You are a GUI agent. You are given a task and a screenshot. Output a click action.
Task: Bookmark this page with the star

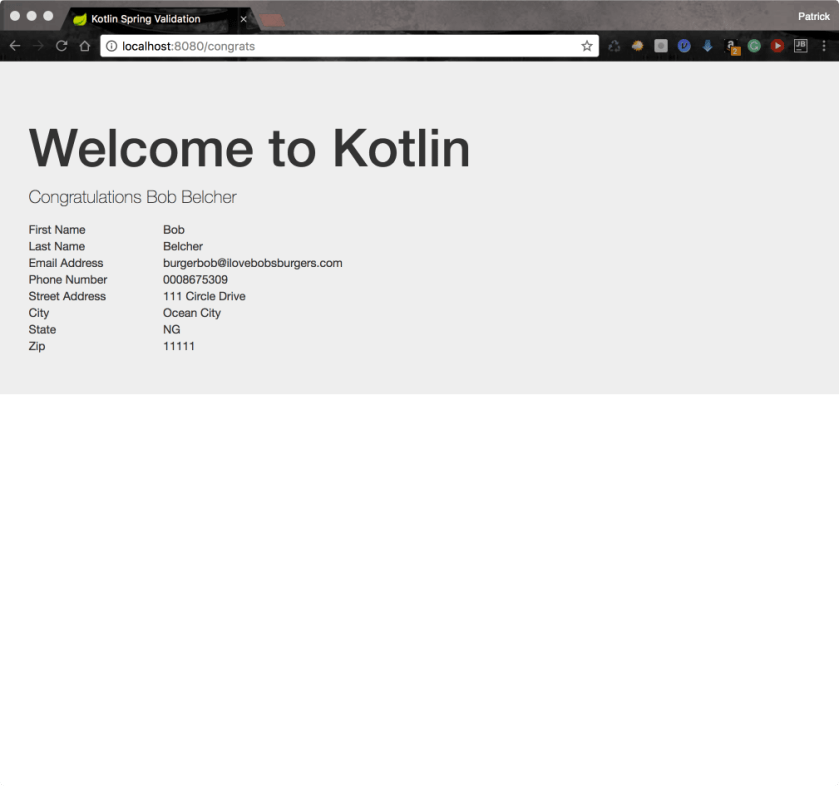pyautogui.click(x=587, y=46)
